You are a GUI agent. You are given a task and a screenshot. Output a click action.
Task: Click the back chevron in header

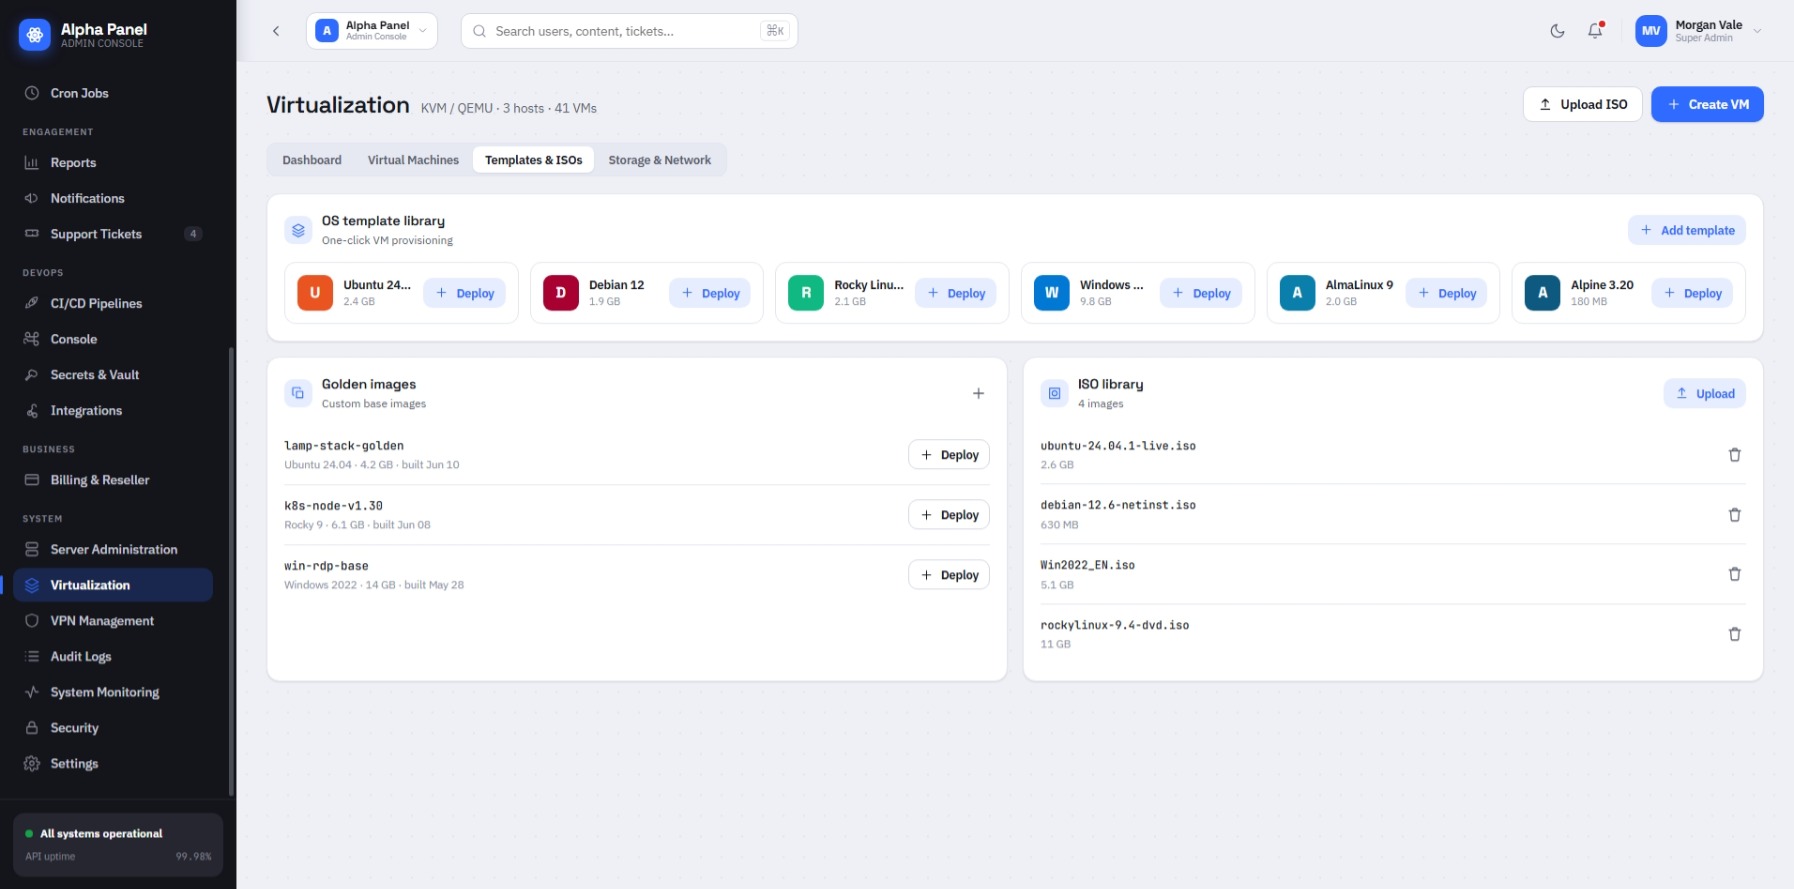(x=276, y=31)
